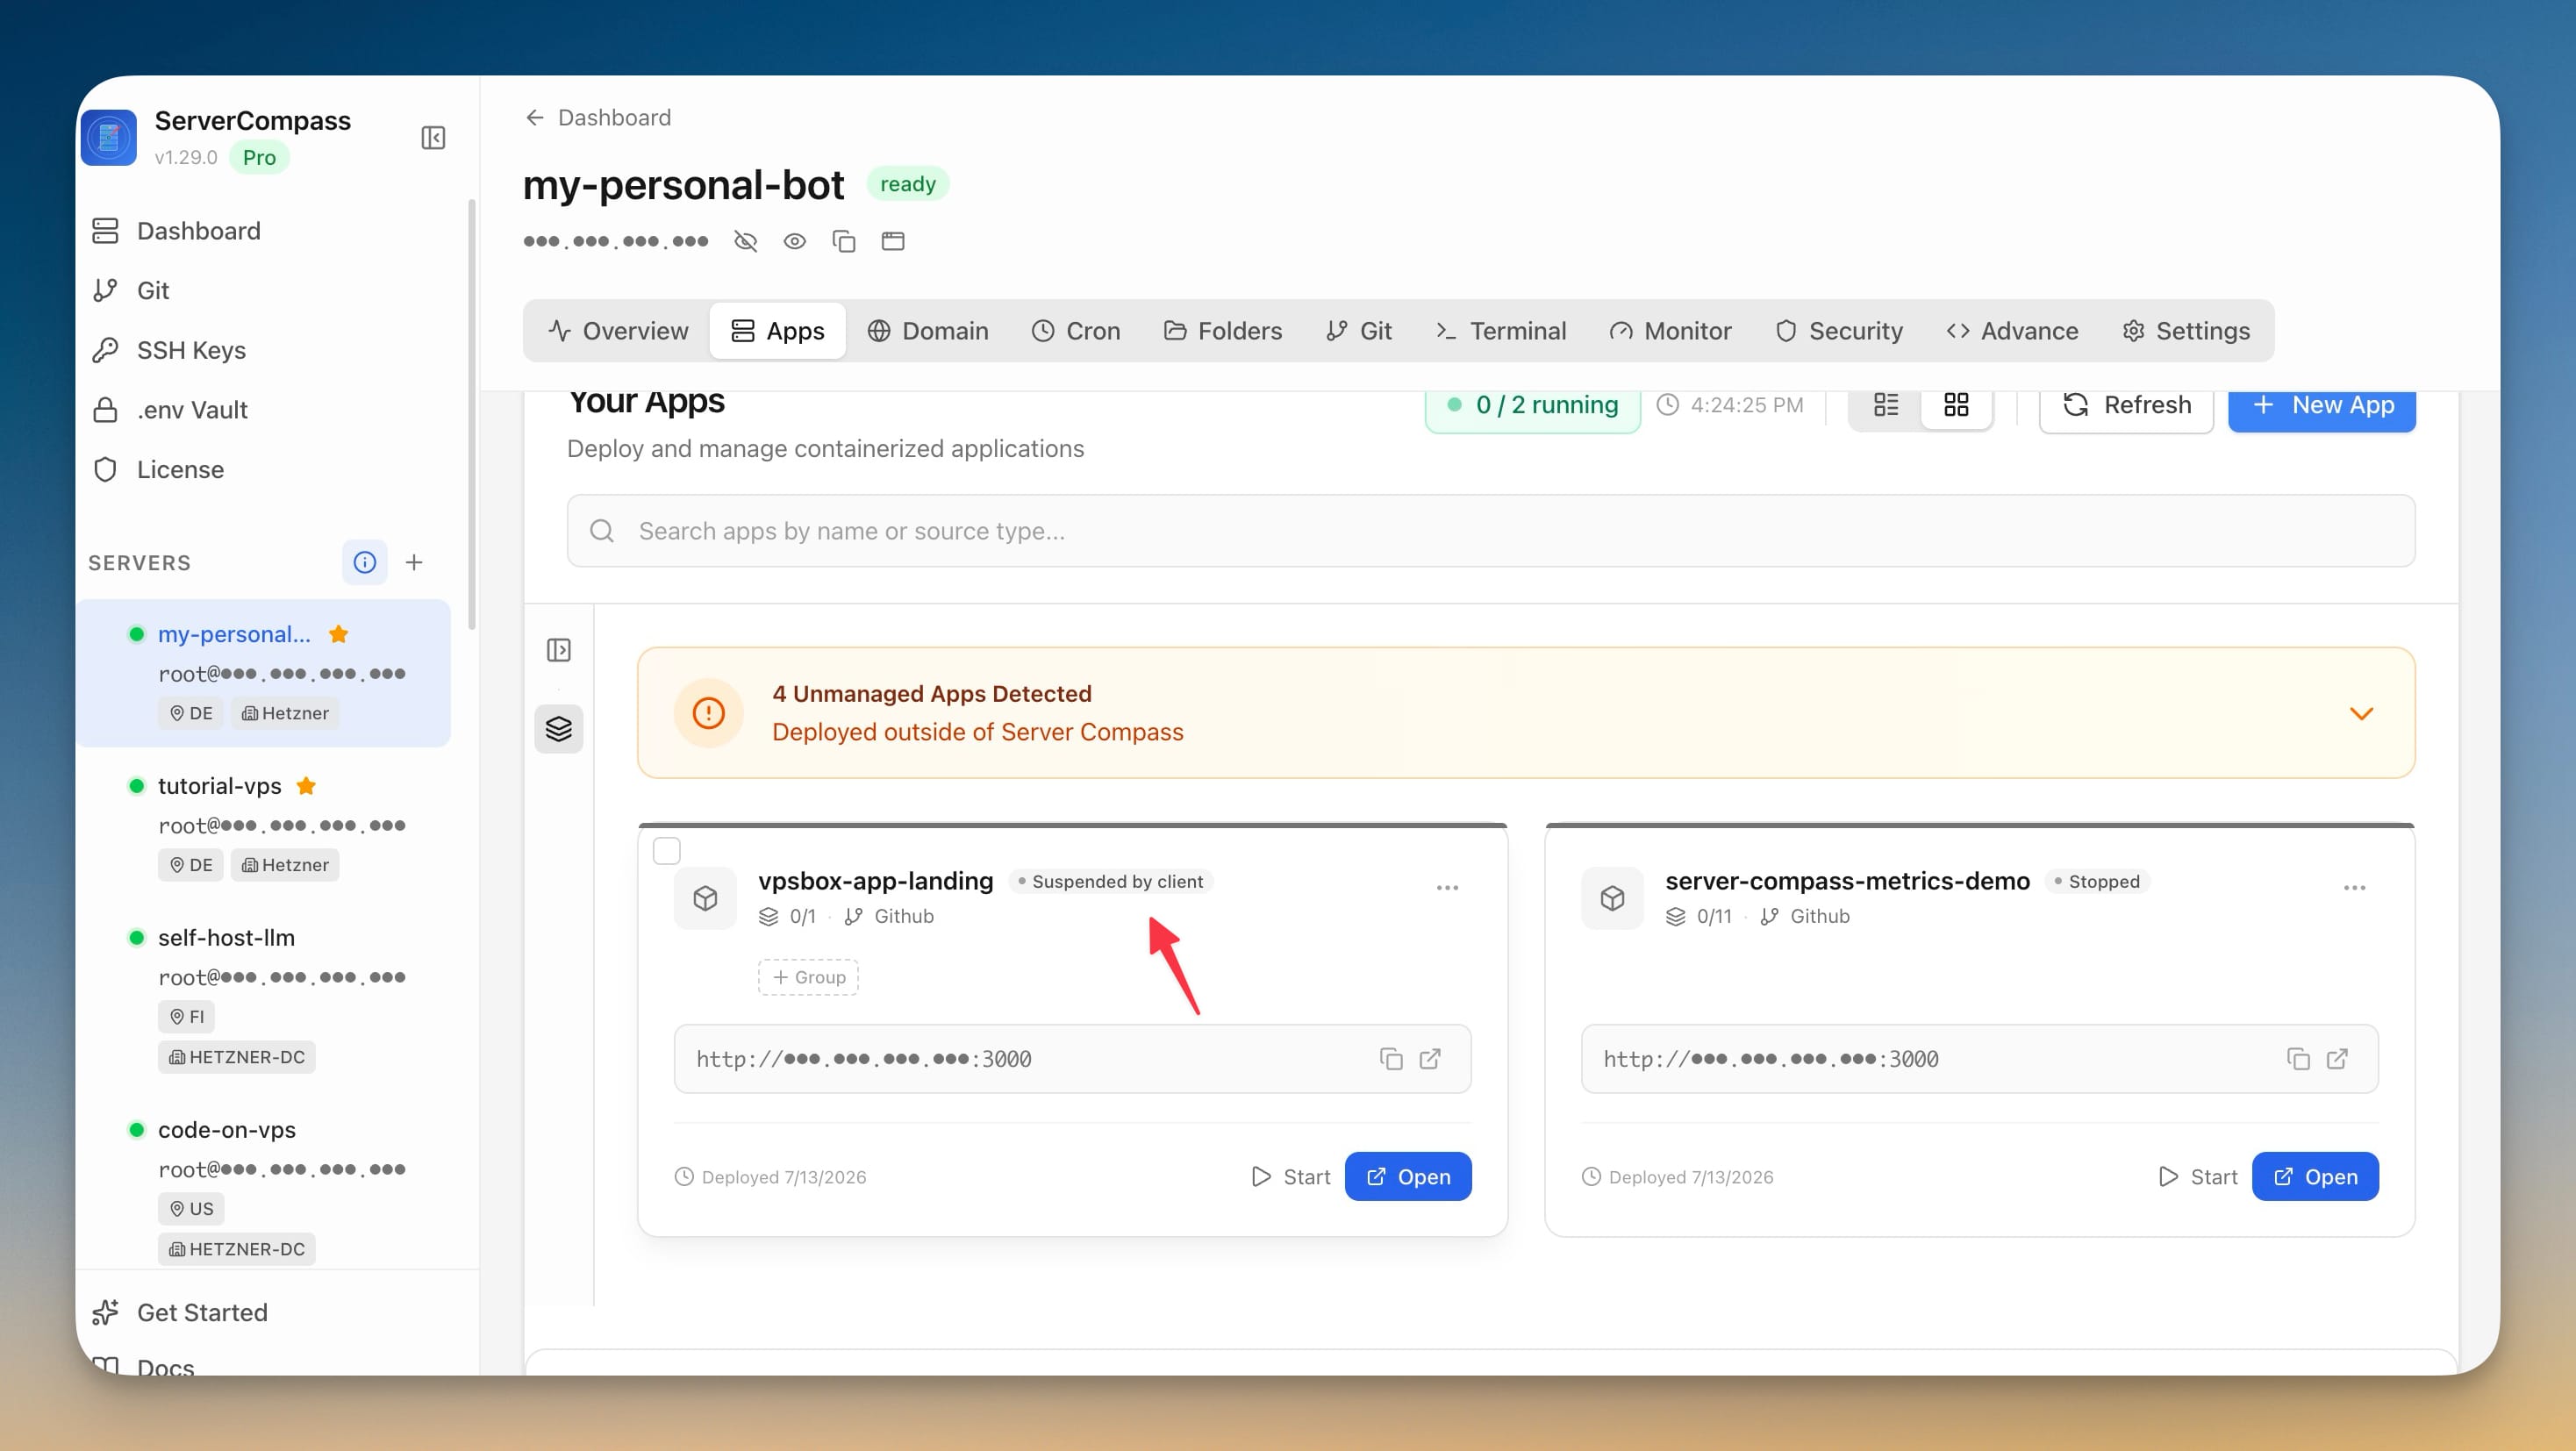Click the Stopped status label
The image size is (2576, 1451).
click(2097, 881)
